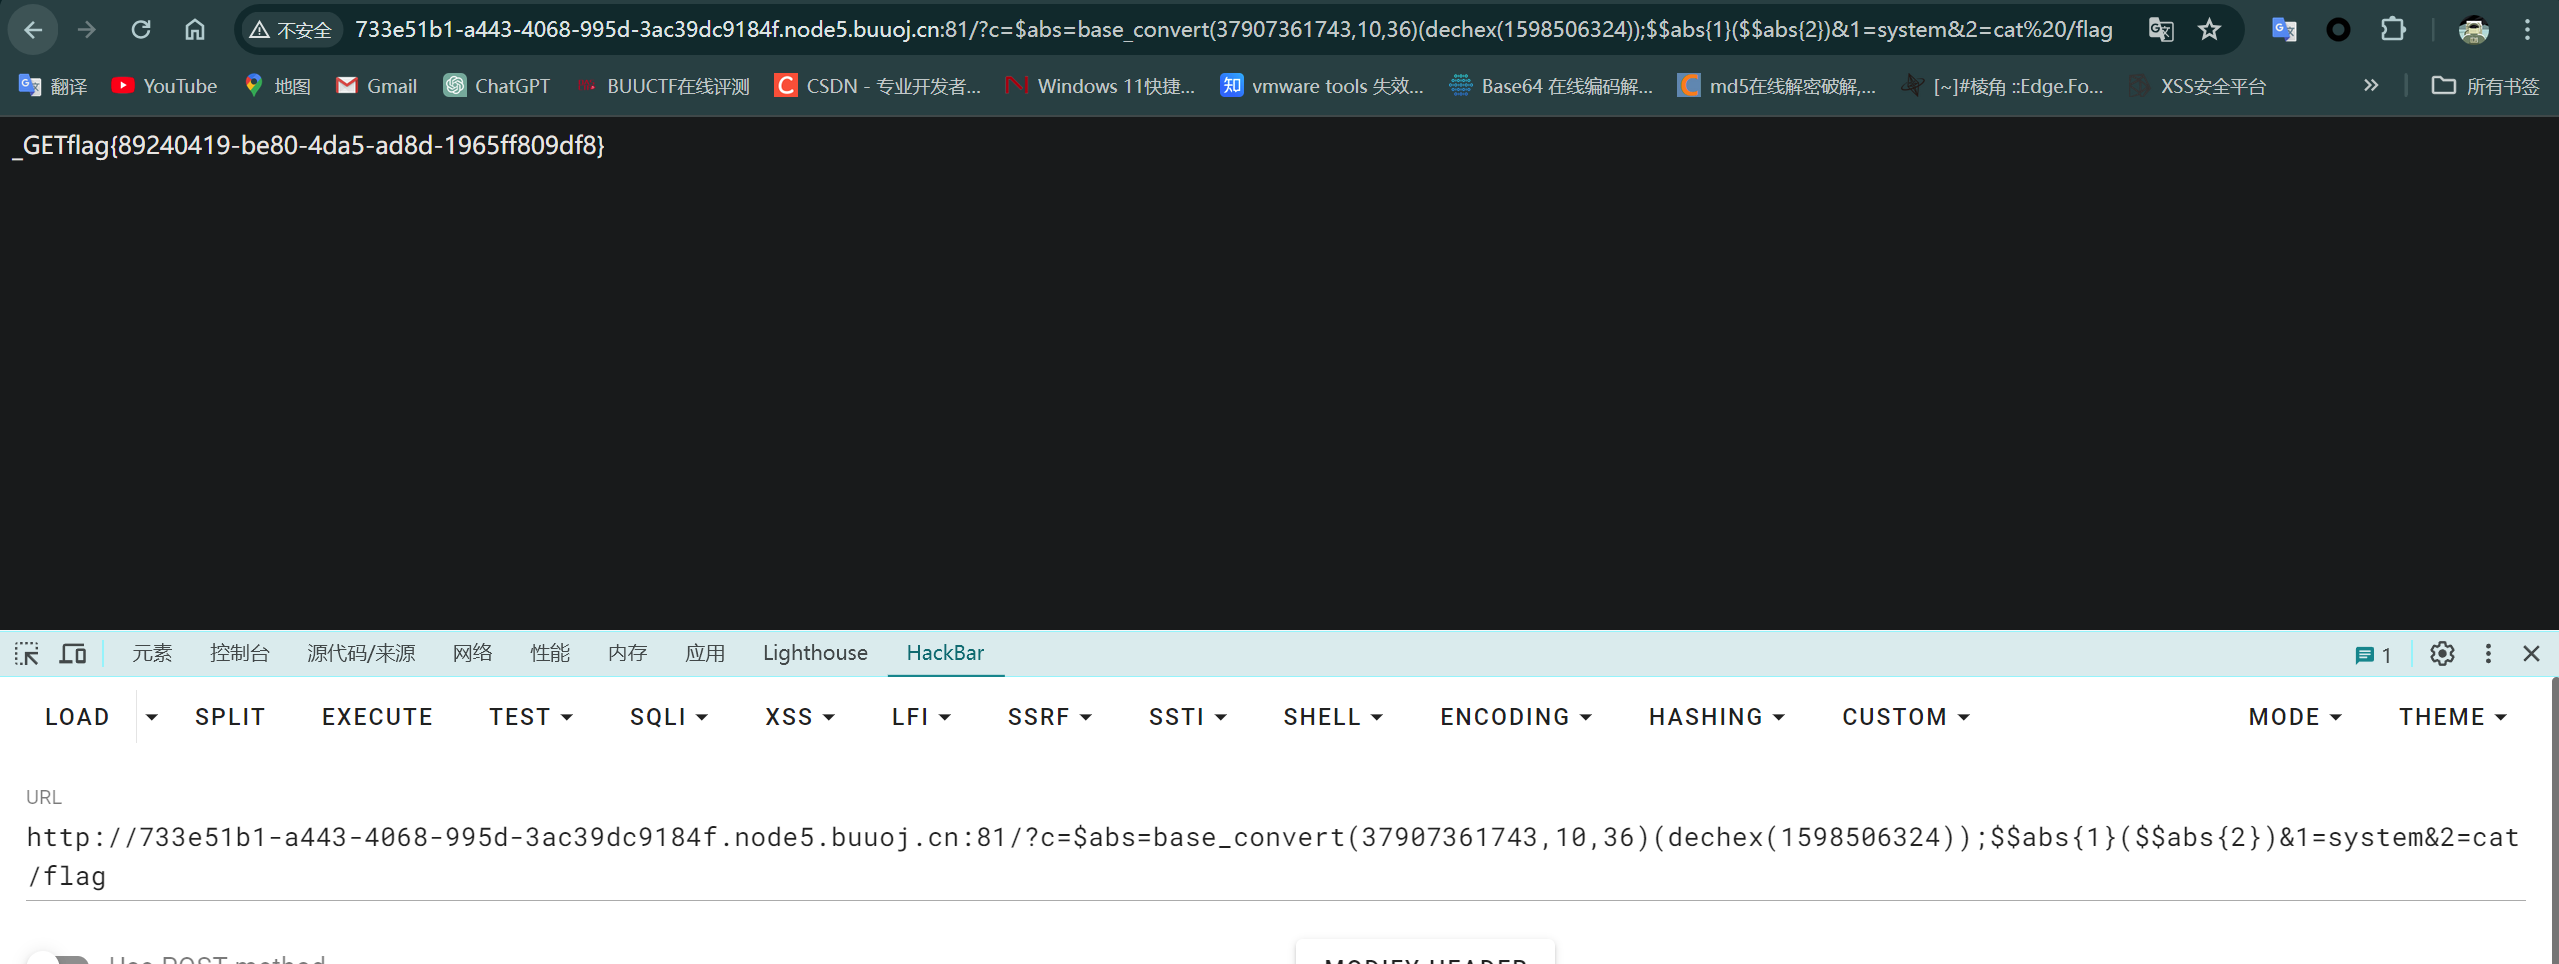Toggle the device toolbar icon
The height and width of the screenshot is (964, 2559).
73,654
